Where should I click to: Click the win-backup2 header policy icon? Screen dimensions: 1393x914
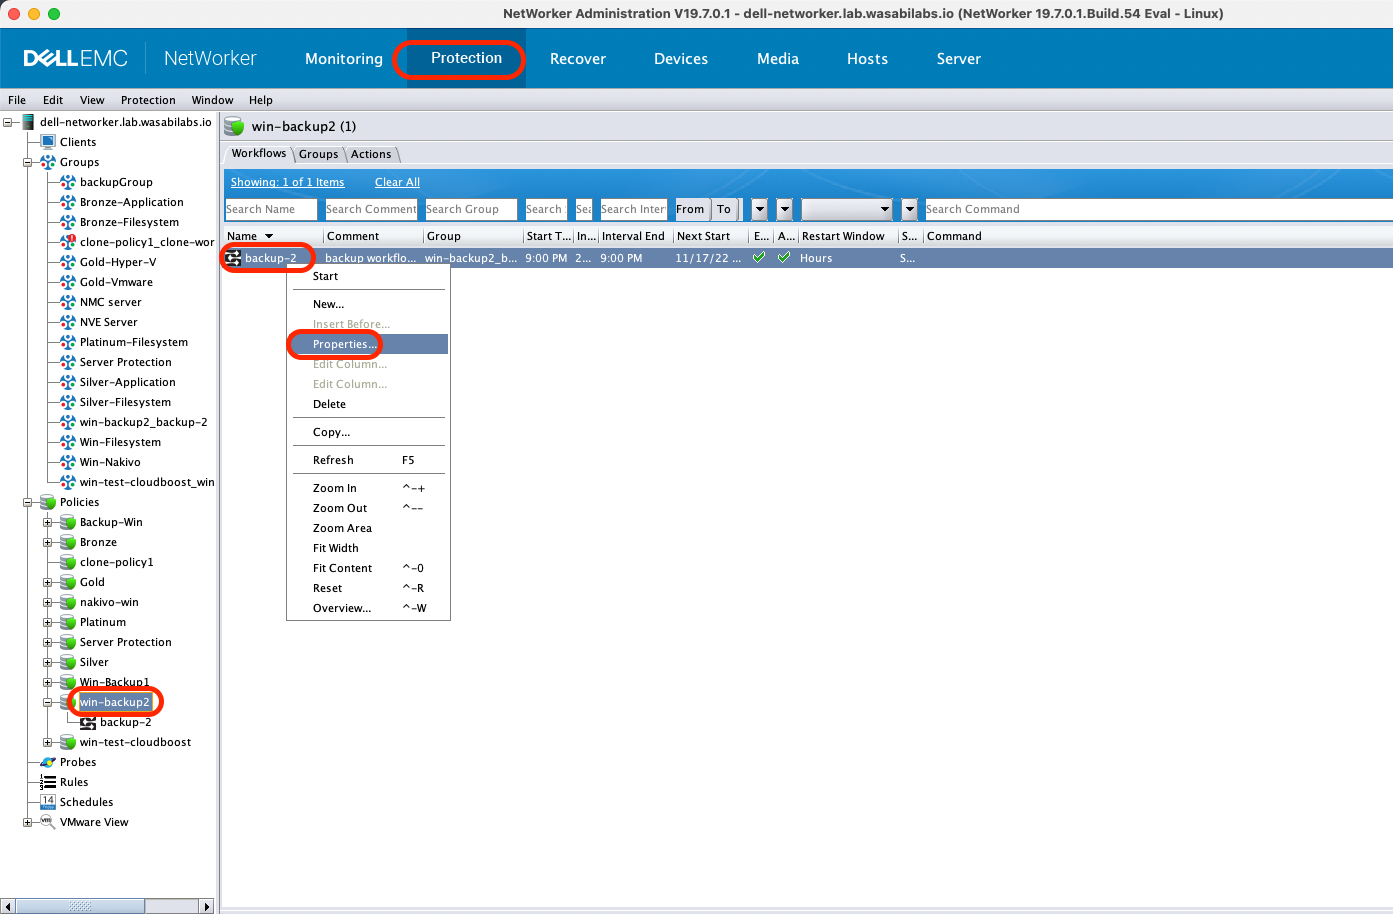[234, 126]
